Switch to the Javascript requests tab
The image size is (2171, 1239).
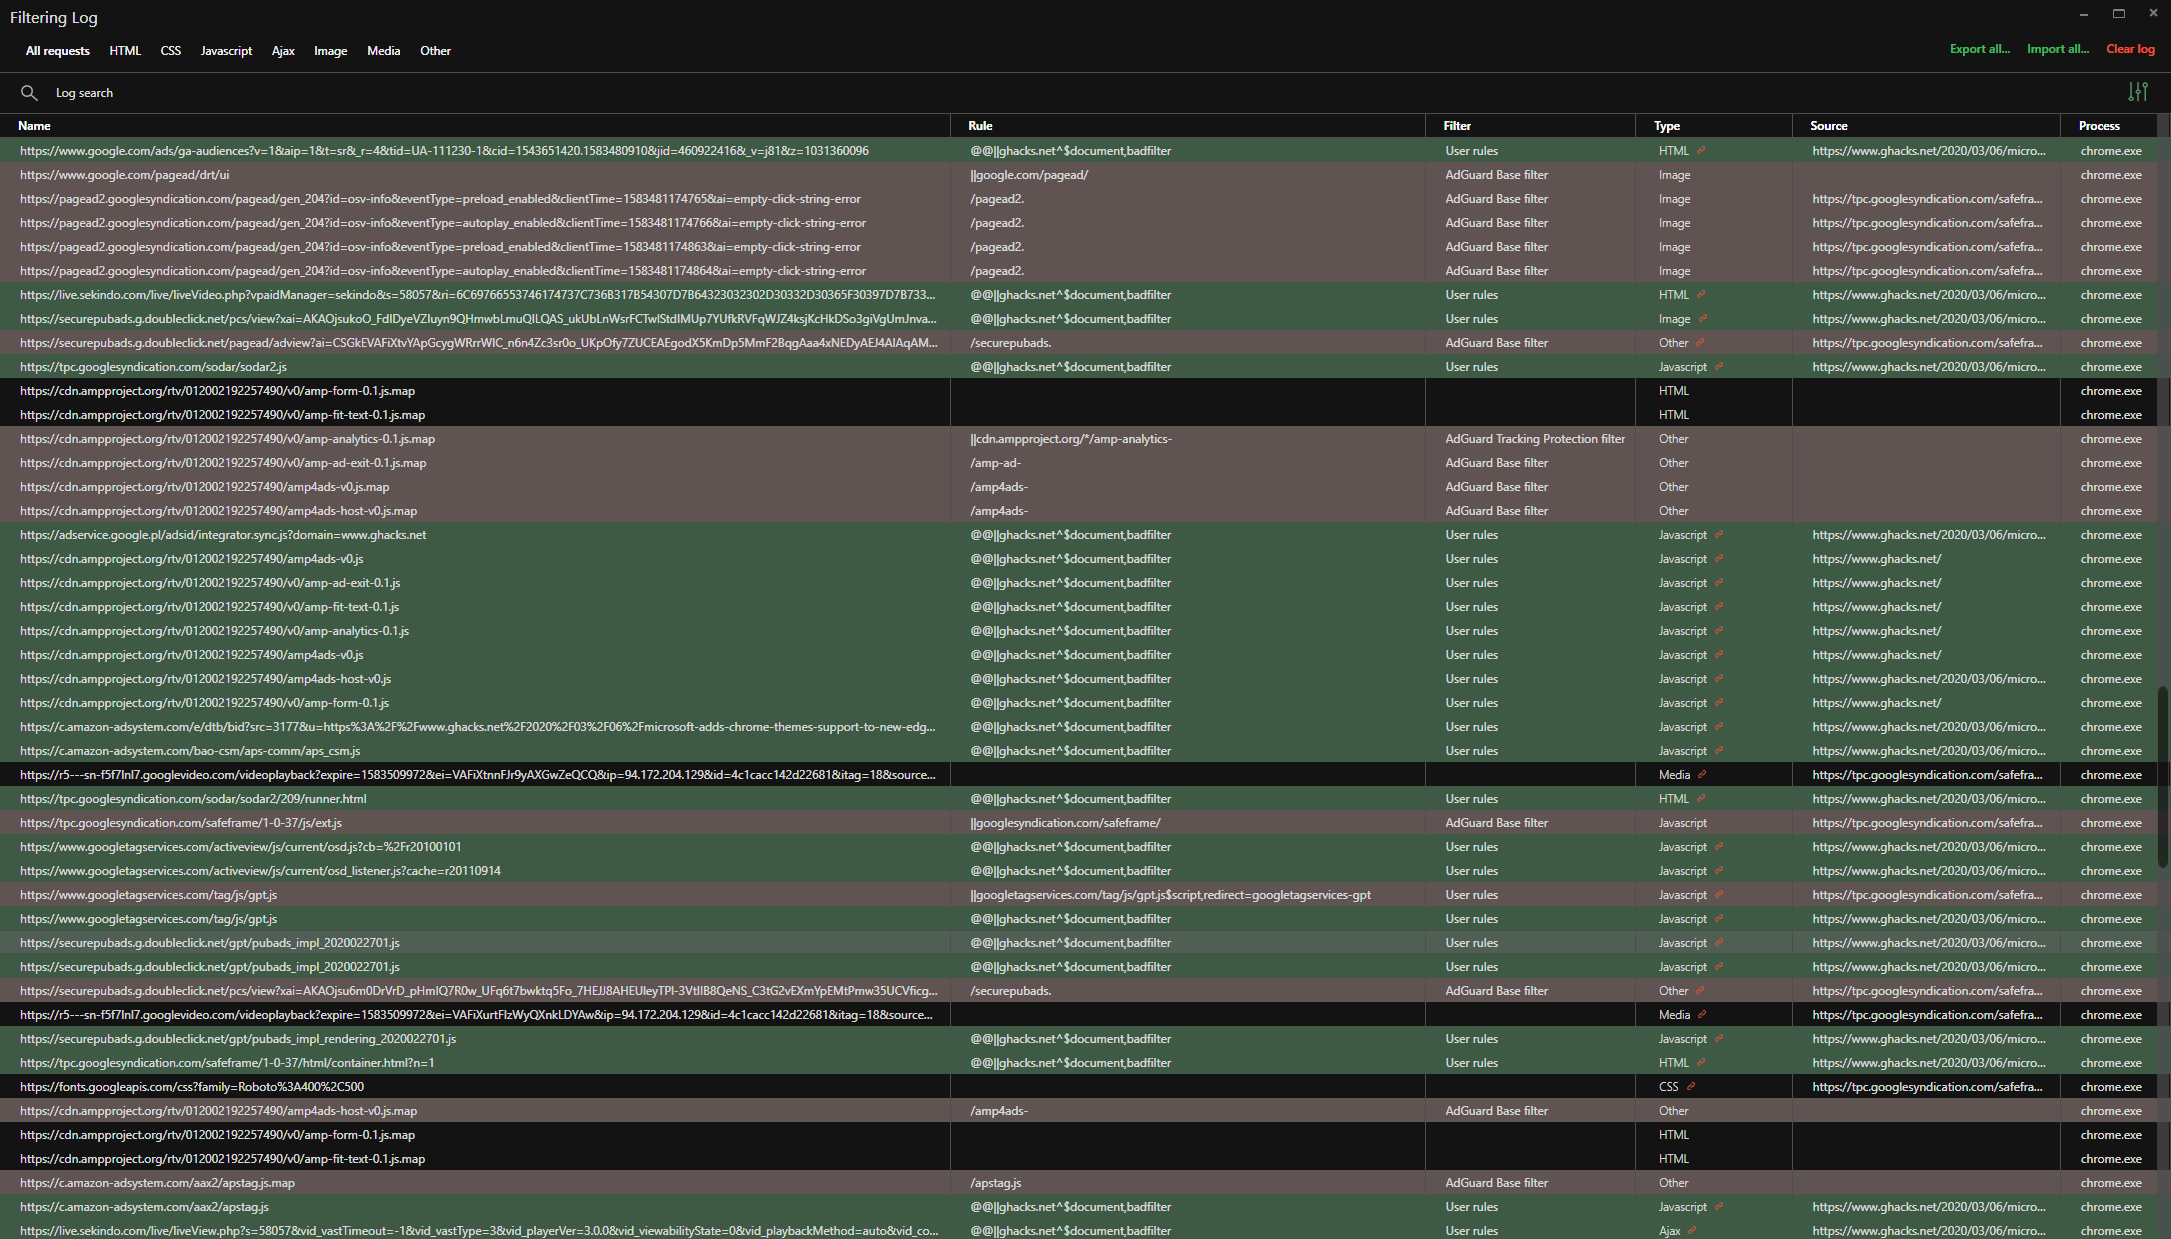226,50
